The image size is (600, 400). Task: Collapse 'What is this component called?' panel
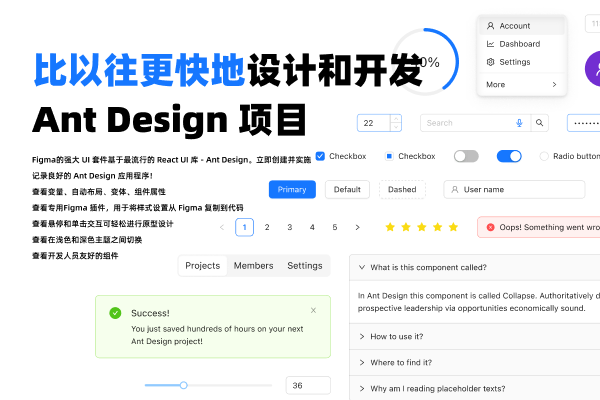362,267
